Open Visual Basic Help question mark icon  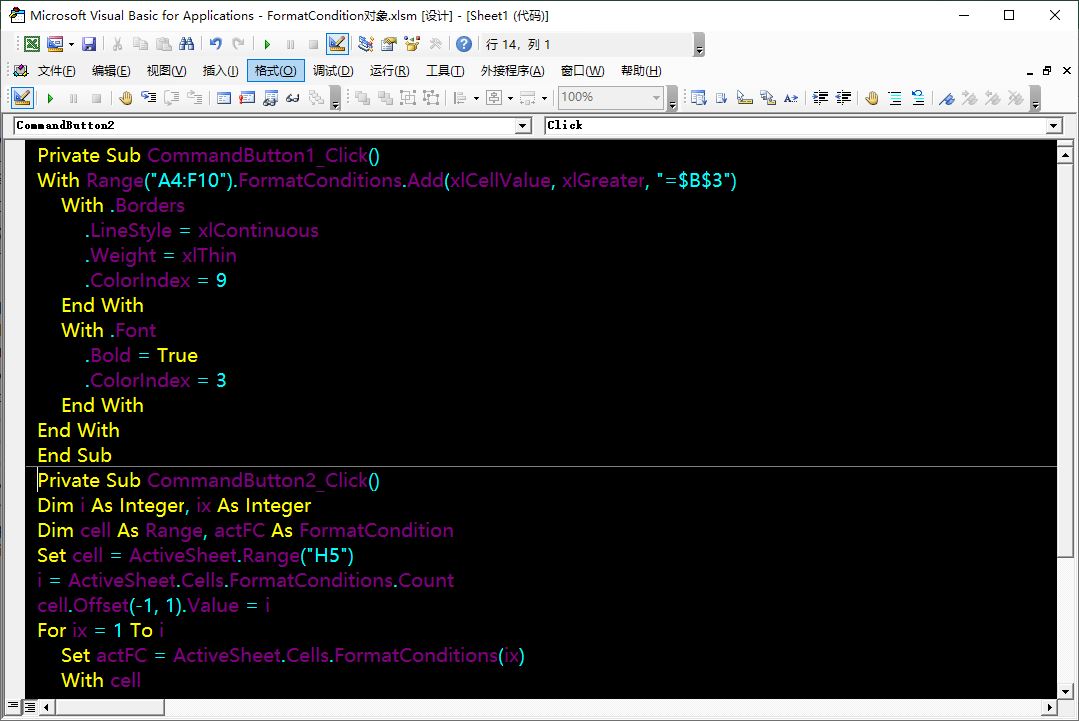[464, 45]
